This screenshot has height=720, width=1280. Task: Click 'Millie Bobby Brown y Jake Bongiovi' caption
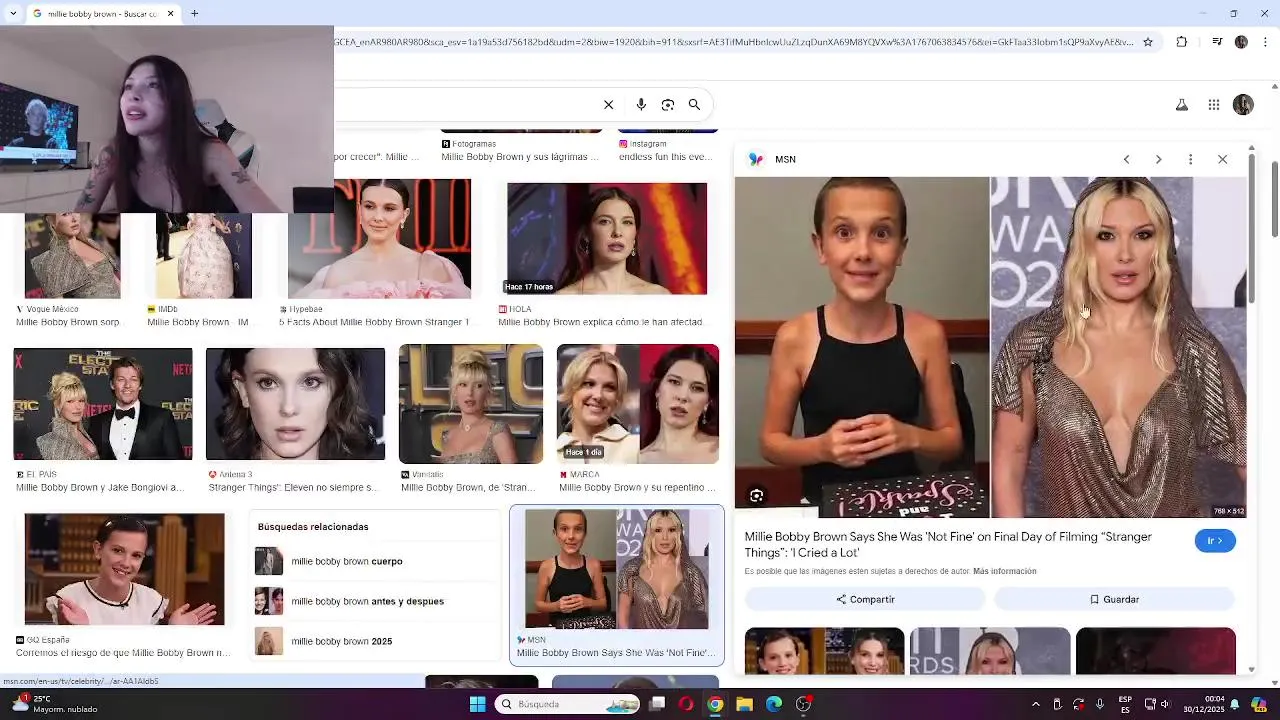point(99,488)
